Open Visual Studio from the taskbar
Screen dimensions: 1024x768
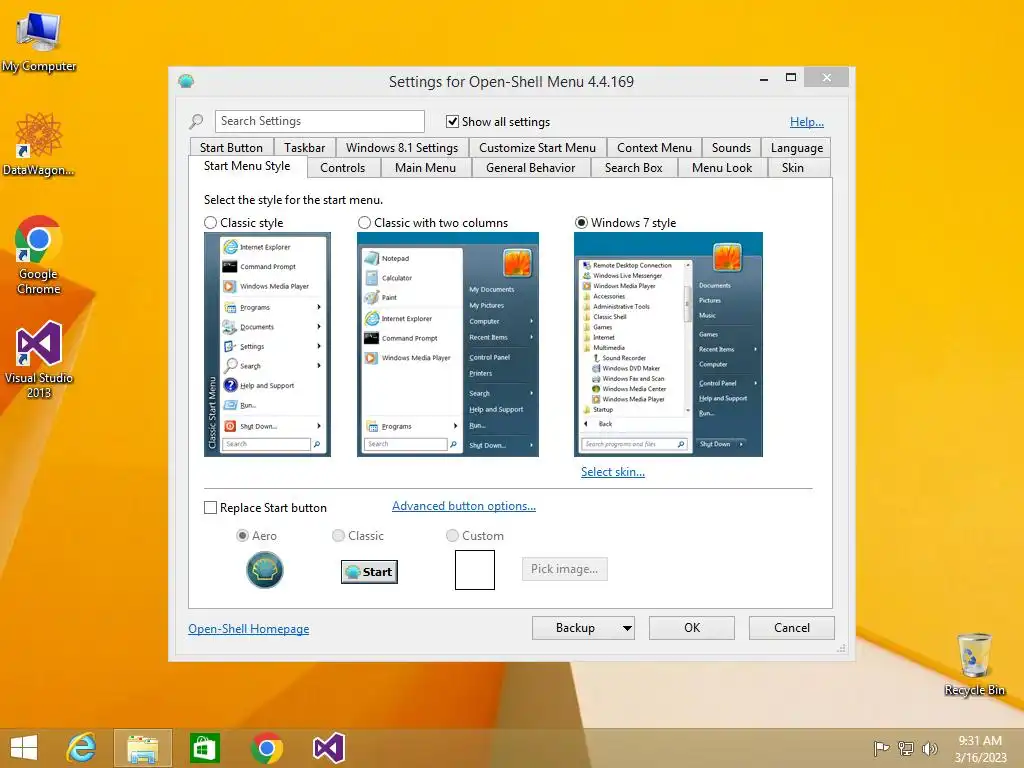pyautogui.click(x=328, y=748)
